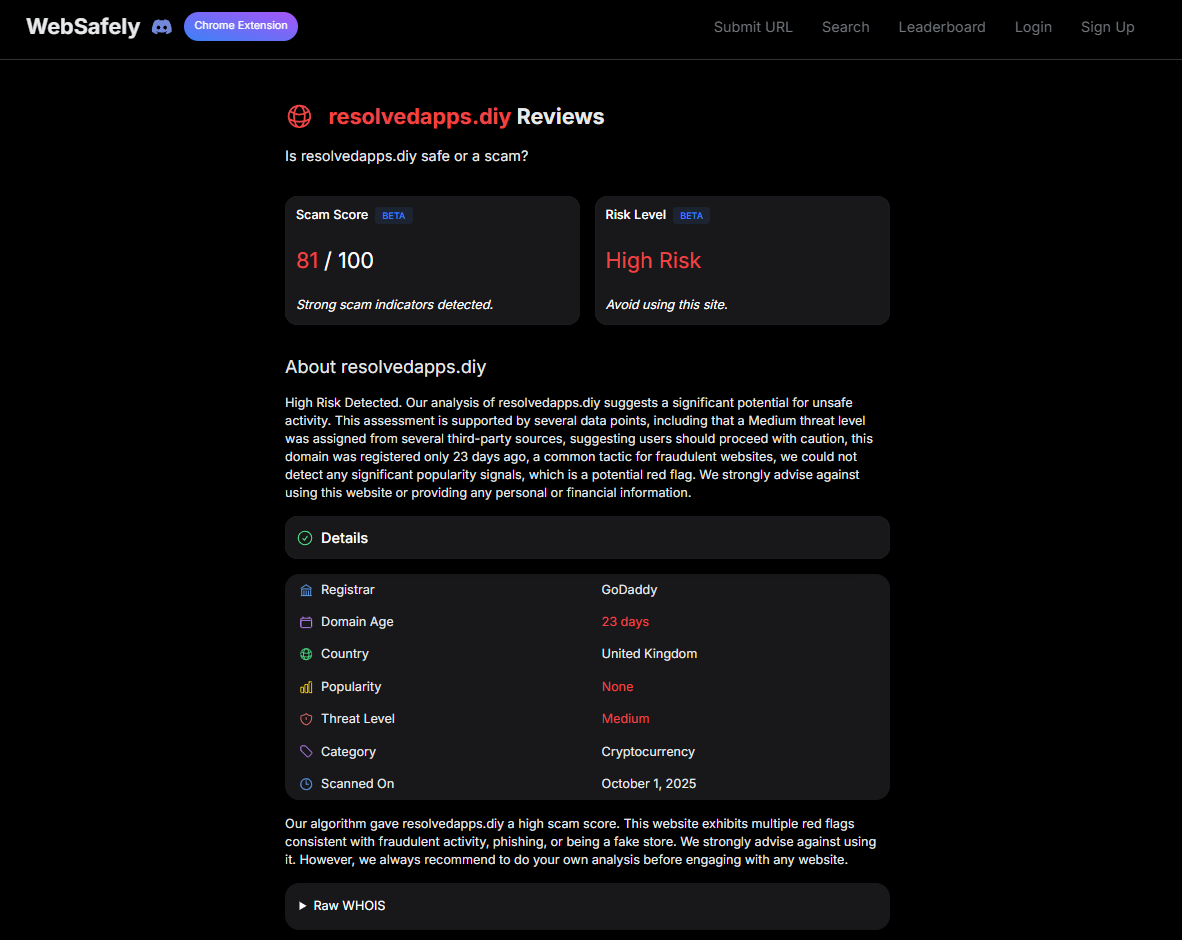The width and height of the screenshot is (1182, 940).
Task: Click the red globe icon beside resolvedapps.diy
Action: point(299,116)
